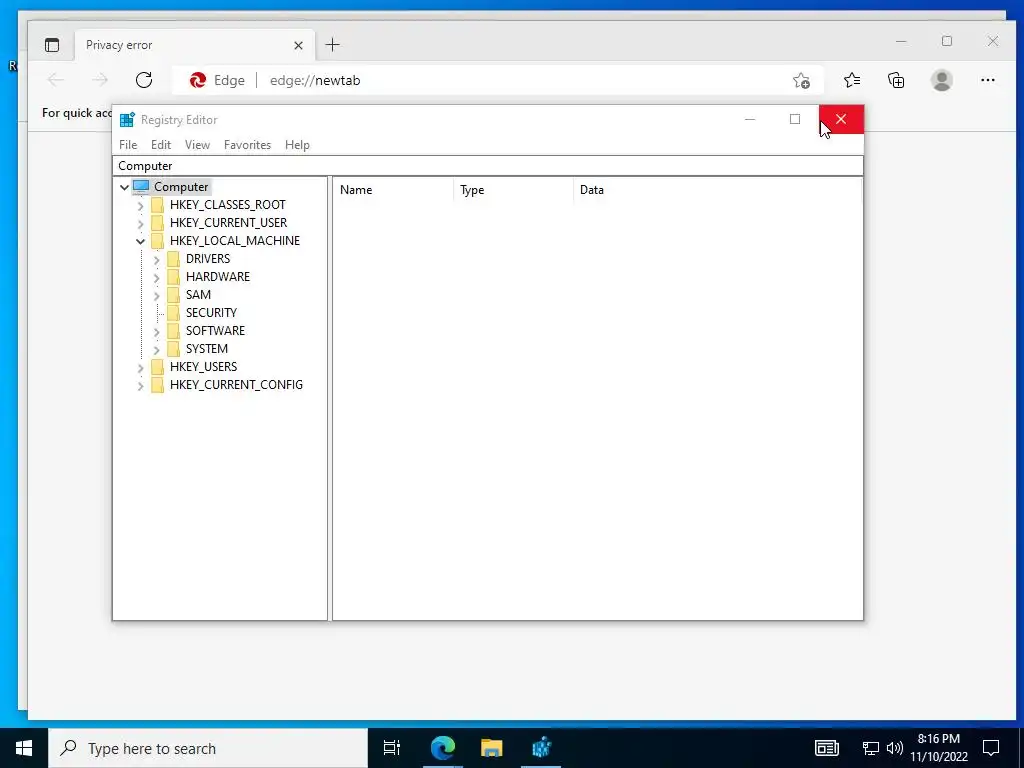
Task: Open Edit menu in Registry Editor
Action: pos(161,145)
